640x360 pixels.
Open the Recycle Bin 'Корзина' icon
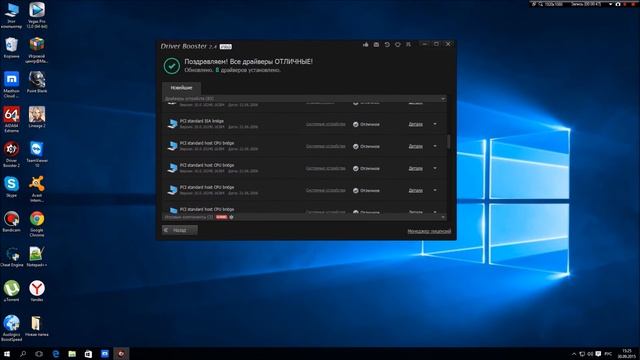click(x=11, y=48)
